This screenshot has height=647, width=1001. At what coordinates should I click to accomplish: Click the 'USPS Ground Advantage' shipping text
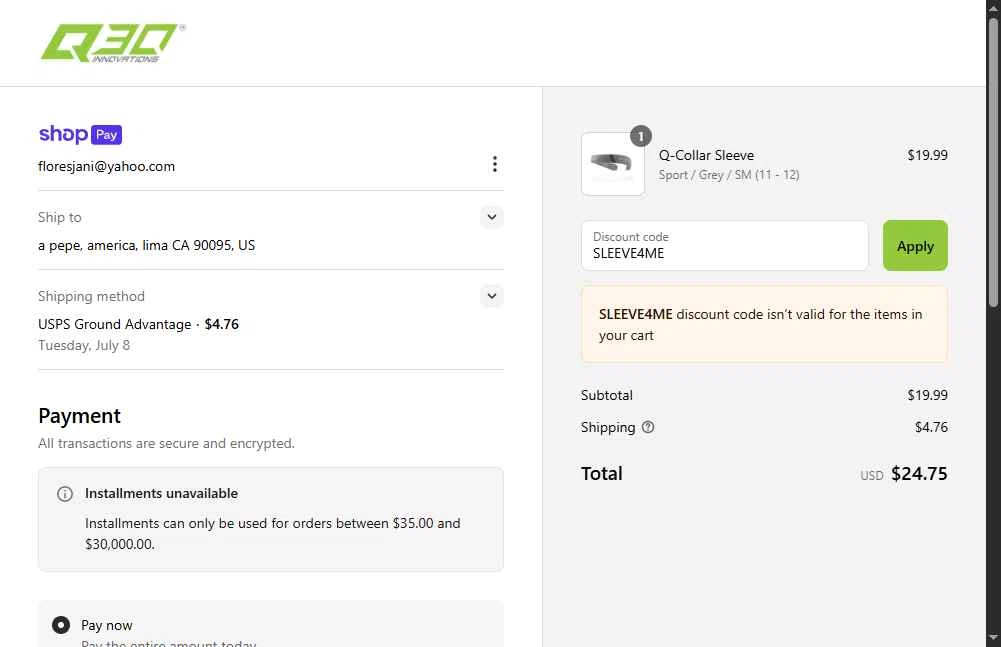(x=115, y=324)
